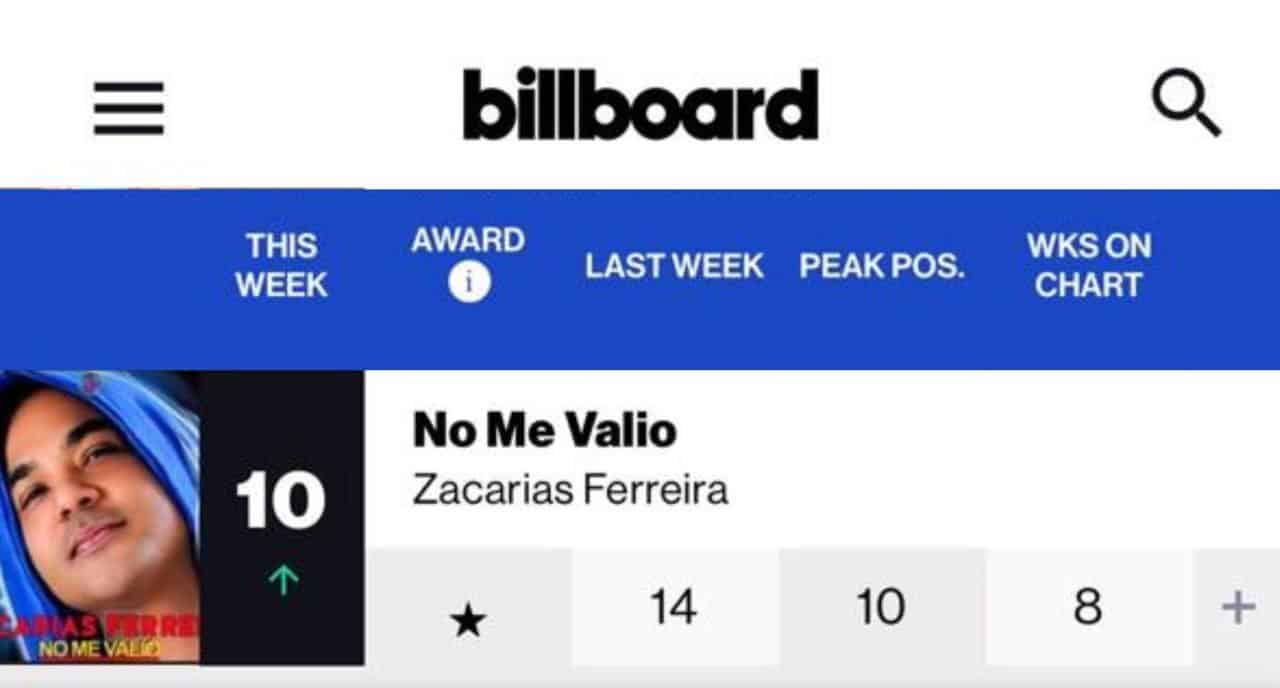
Task: Select the LAST WEEK column header
Action: 674,266
